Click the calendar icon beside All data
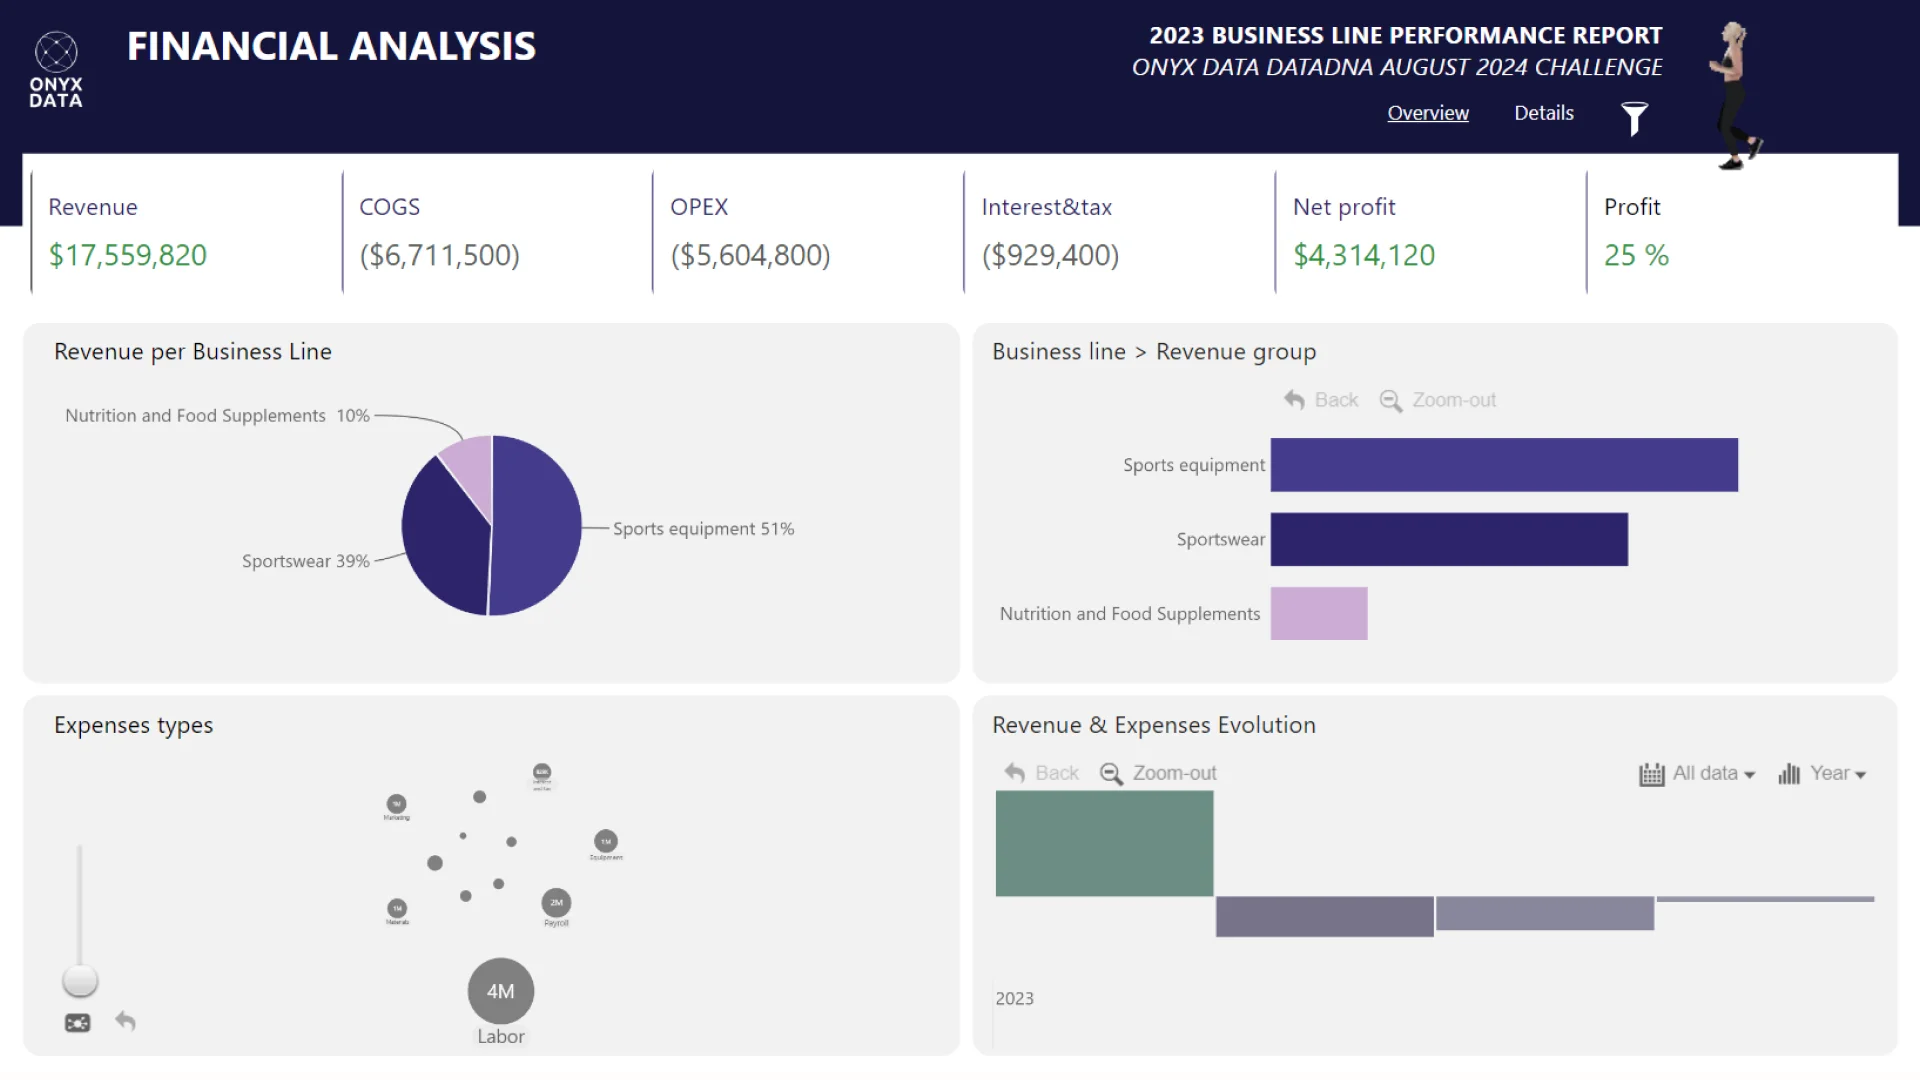Screen dimensions: 1920x1080 point(1651,774)
